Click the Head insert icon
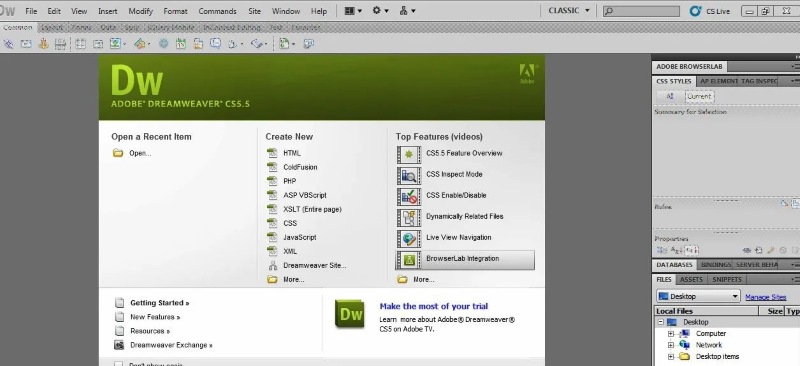Screen dimensions: 800x366 (233, 44)
